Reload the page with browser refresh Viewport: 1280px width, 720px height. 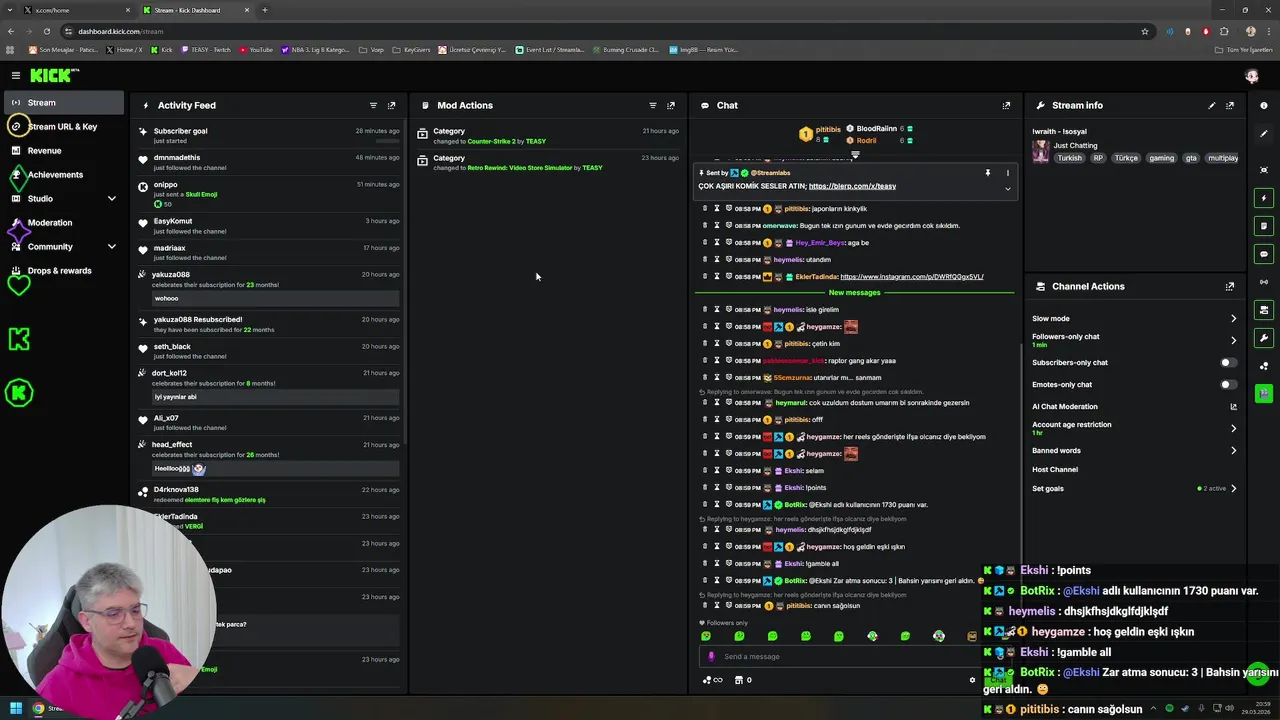tap(46, 31)
